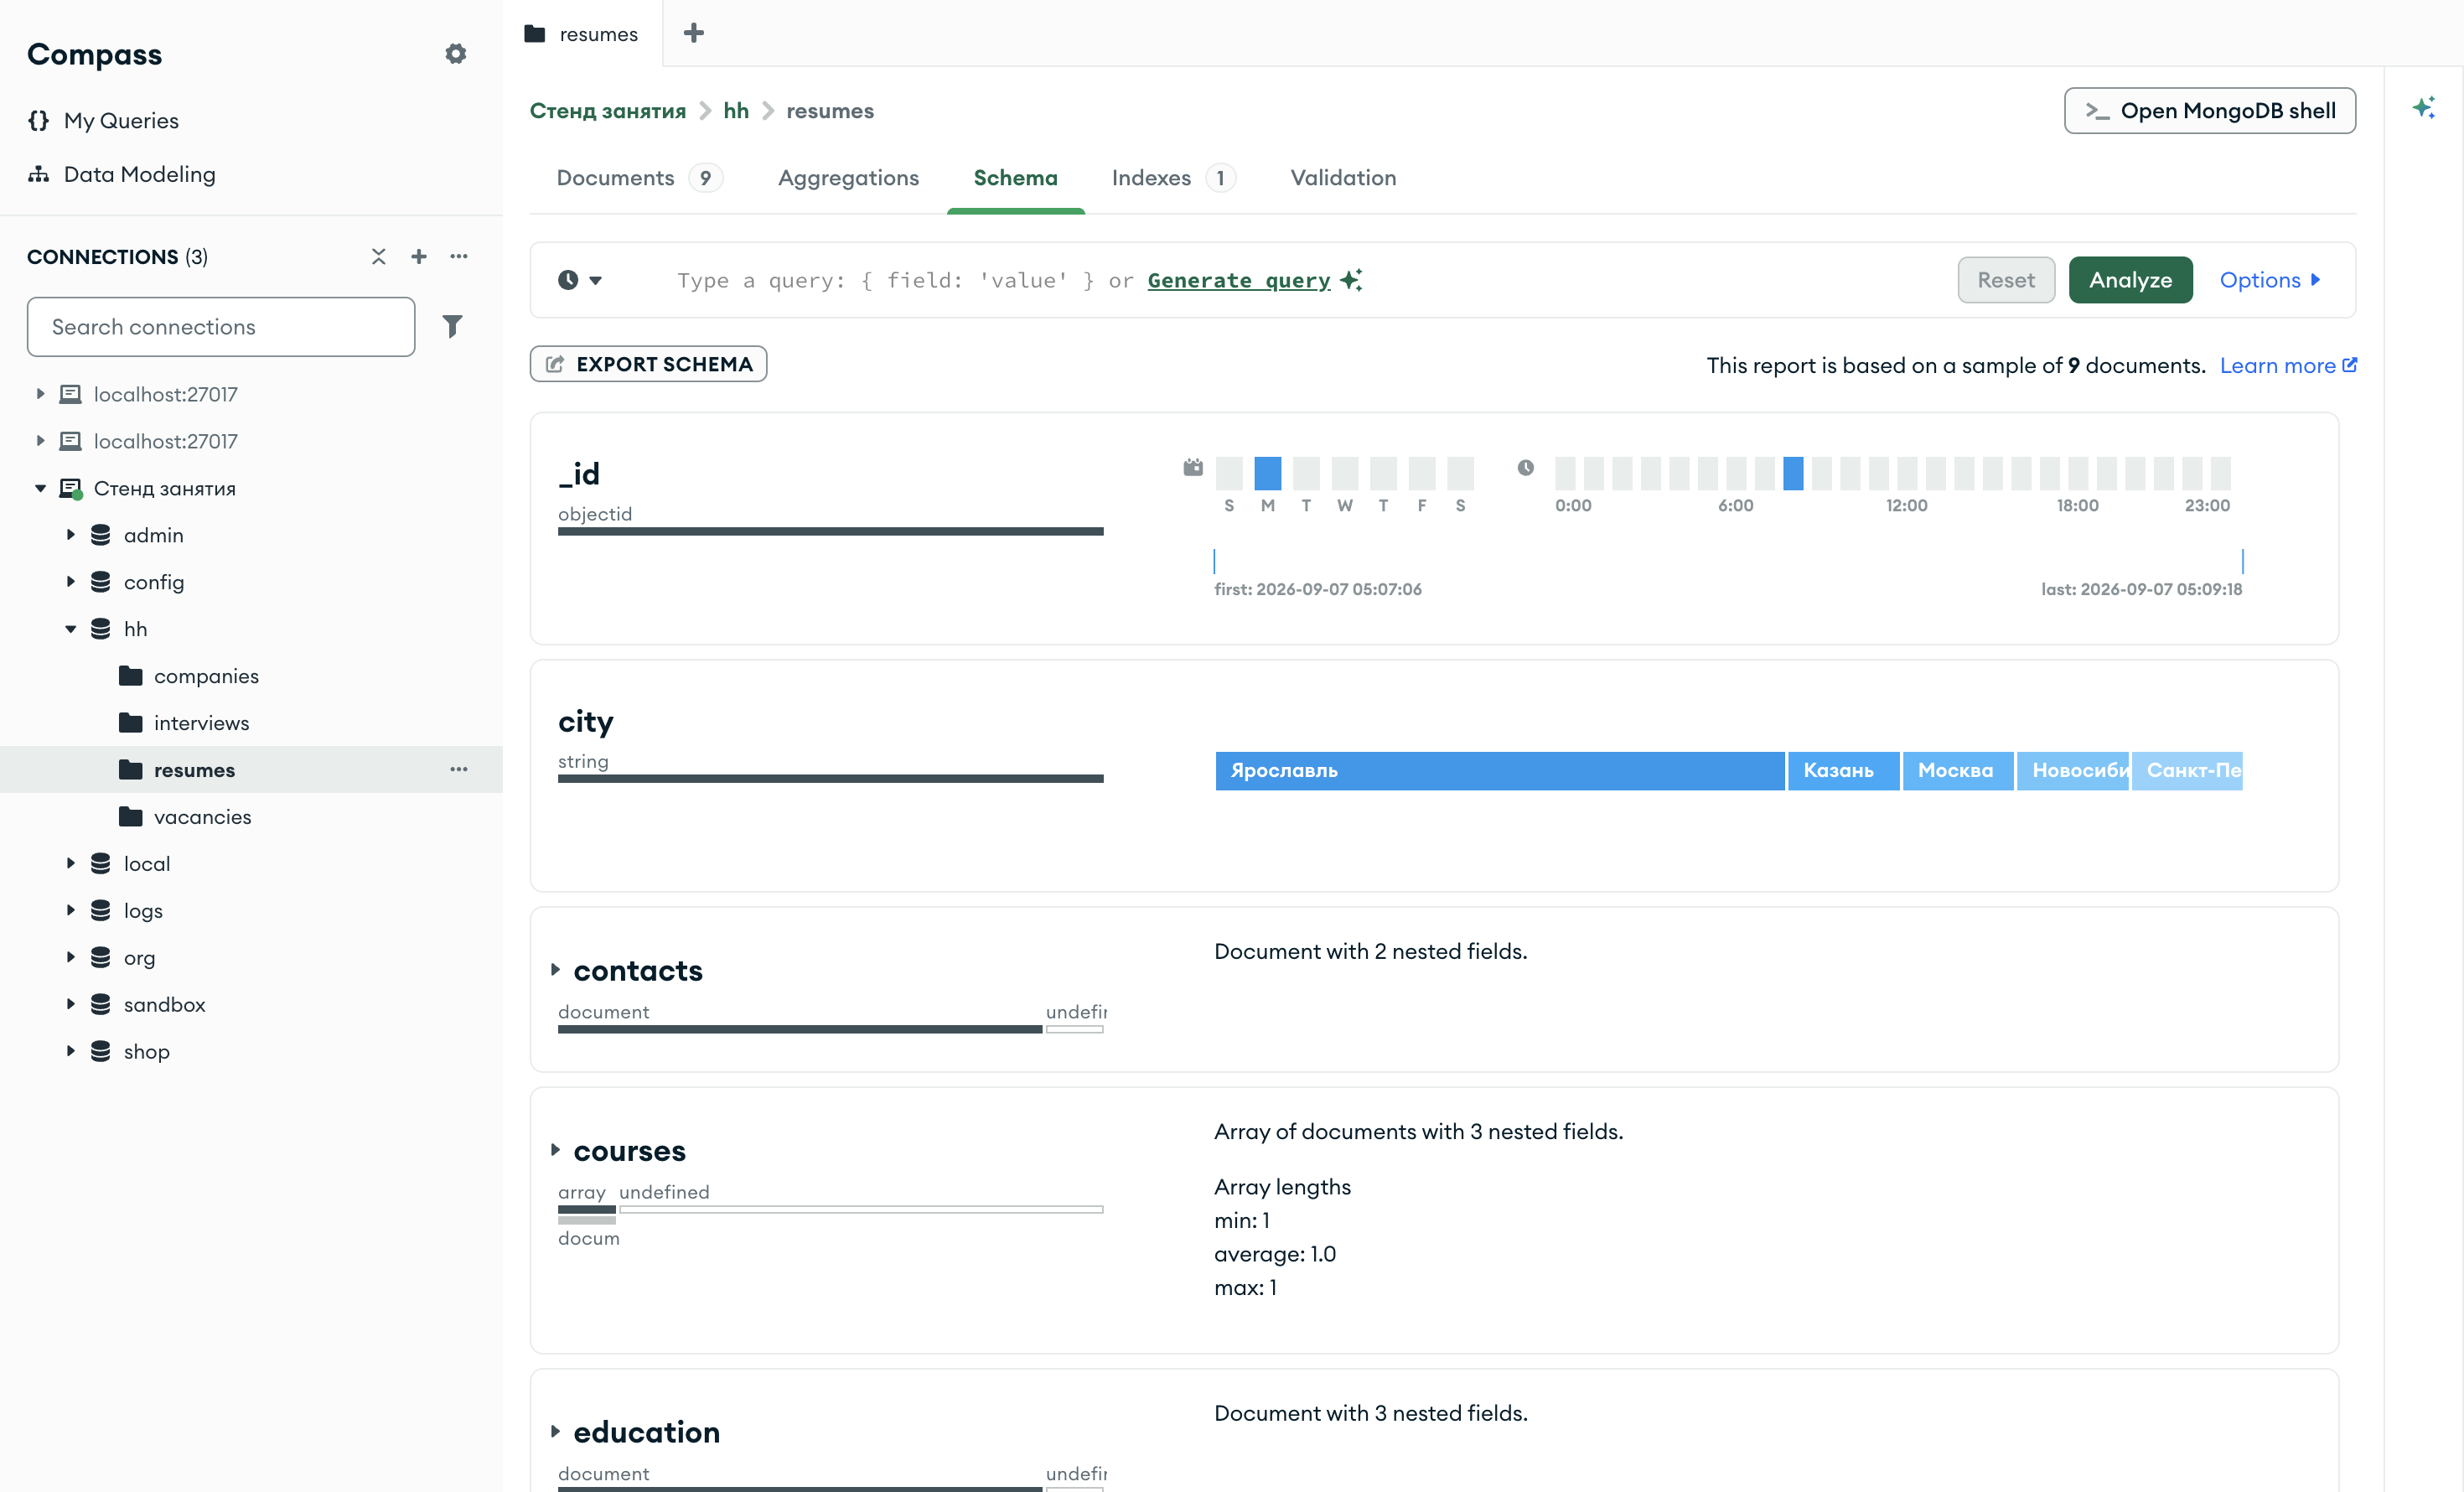2464x1492 pixels.
Task: Click Generate query link
Action: tap(1239, 281)
